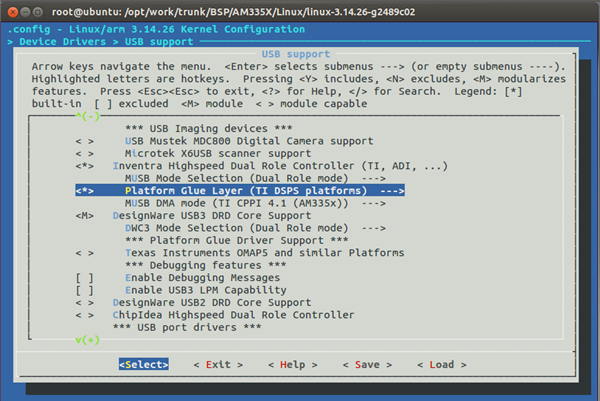
Task: Click the green scroll-up indicator ^(-)
Action: [88, 116]
